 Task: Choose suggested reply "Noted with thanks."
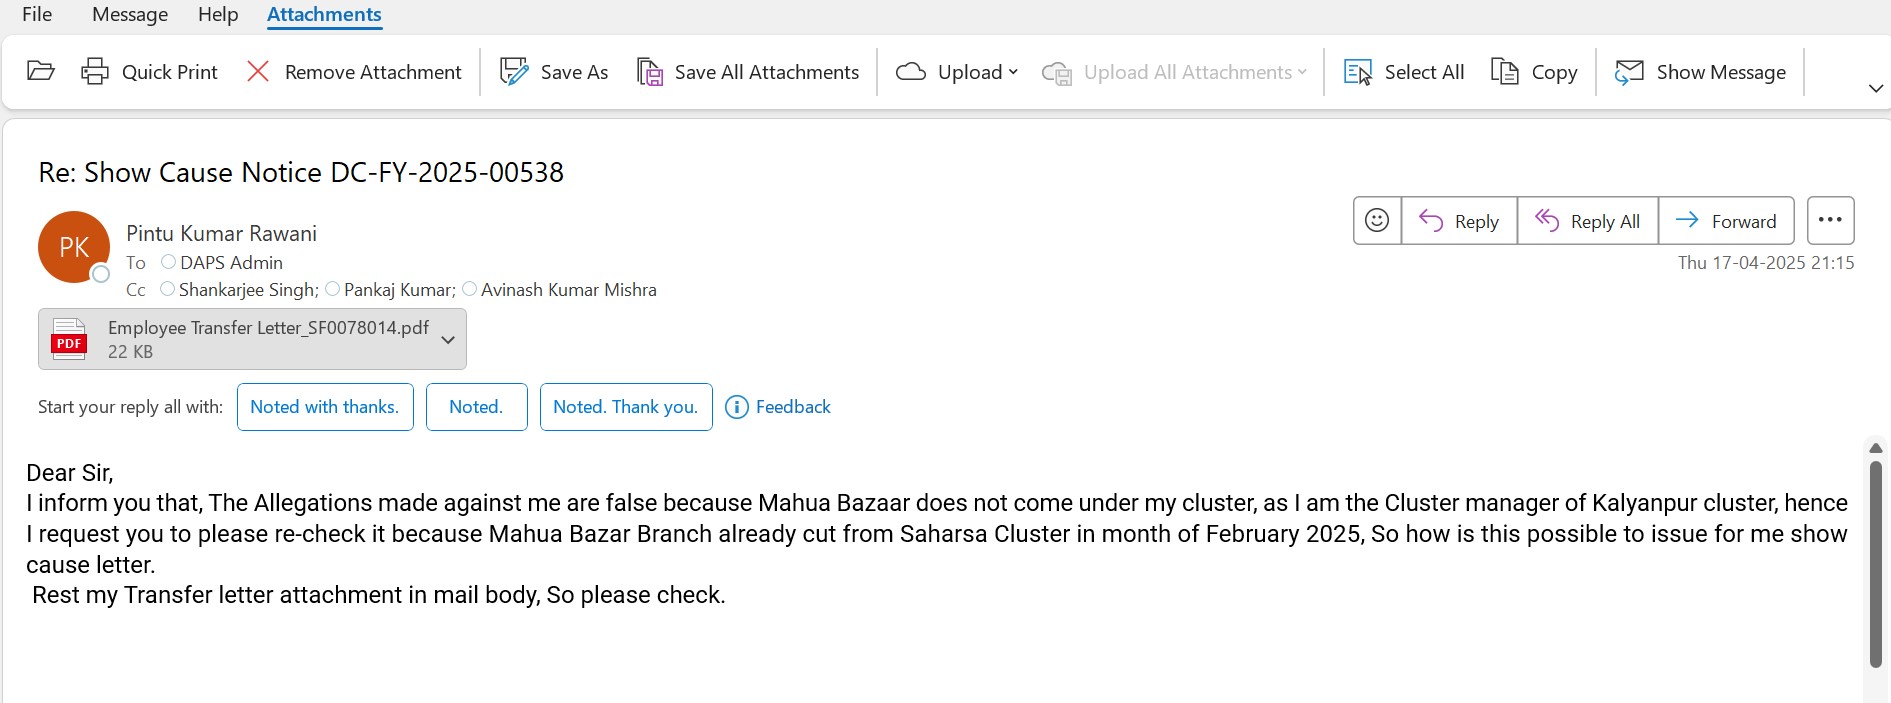[324, 407]
